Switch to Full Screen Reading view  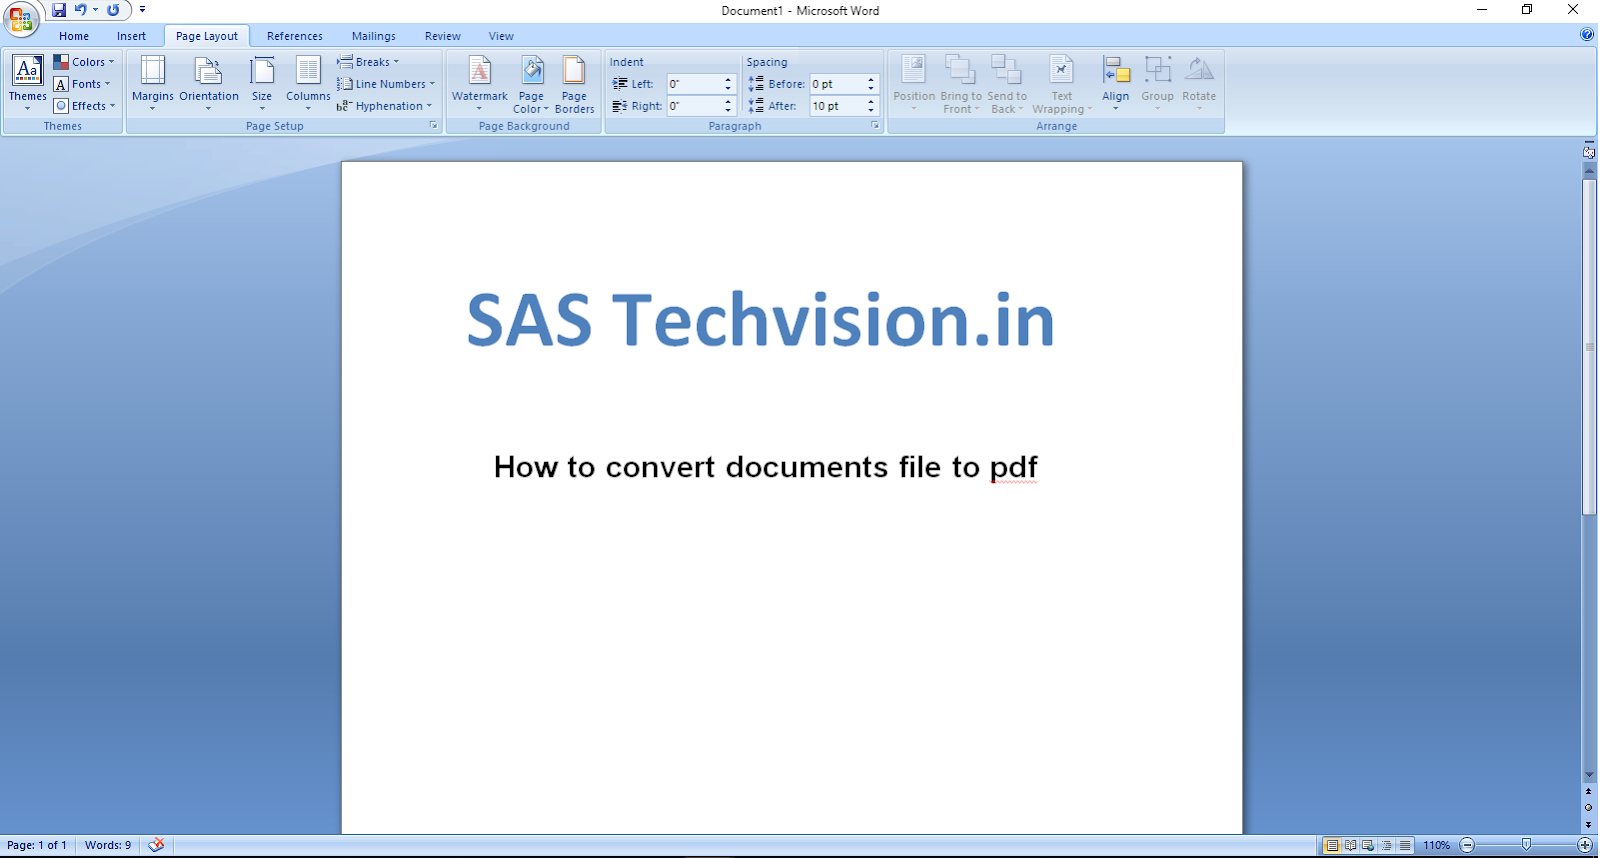coord(1350,845)
